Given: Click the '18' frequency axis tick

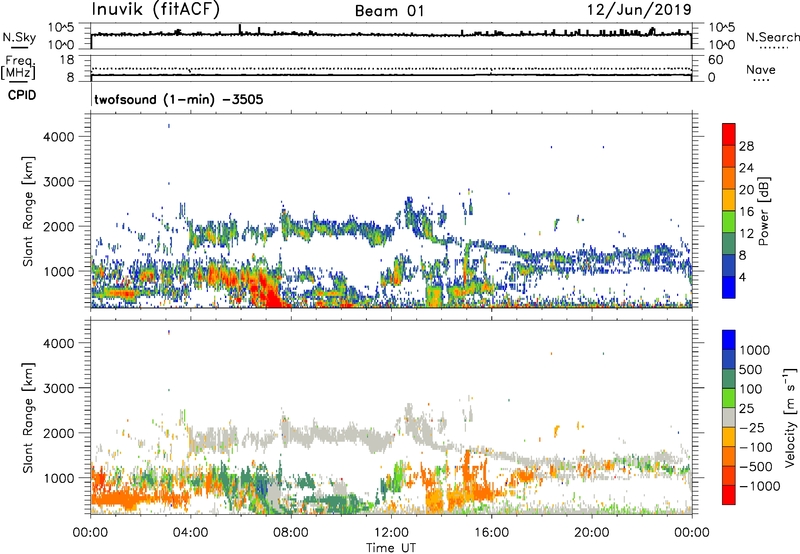Looking at the screenshot, I should (67, 60).
